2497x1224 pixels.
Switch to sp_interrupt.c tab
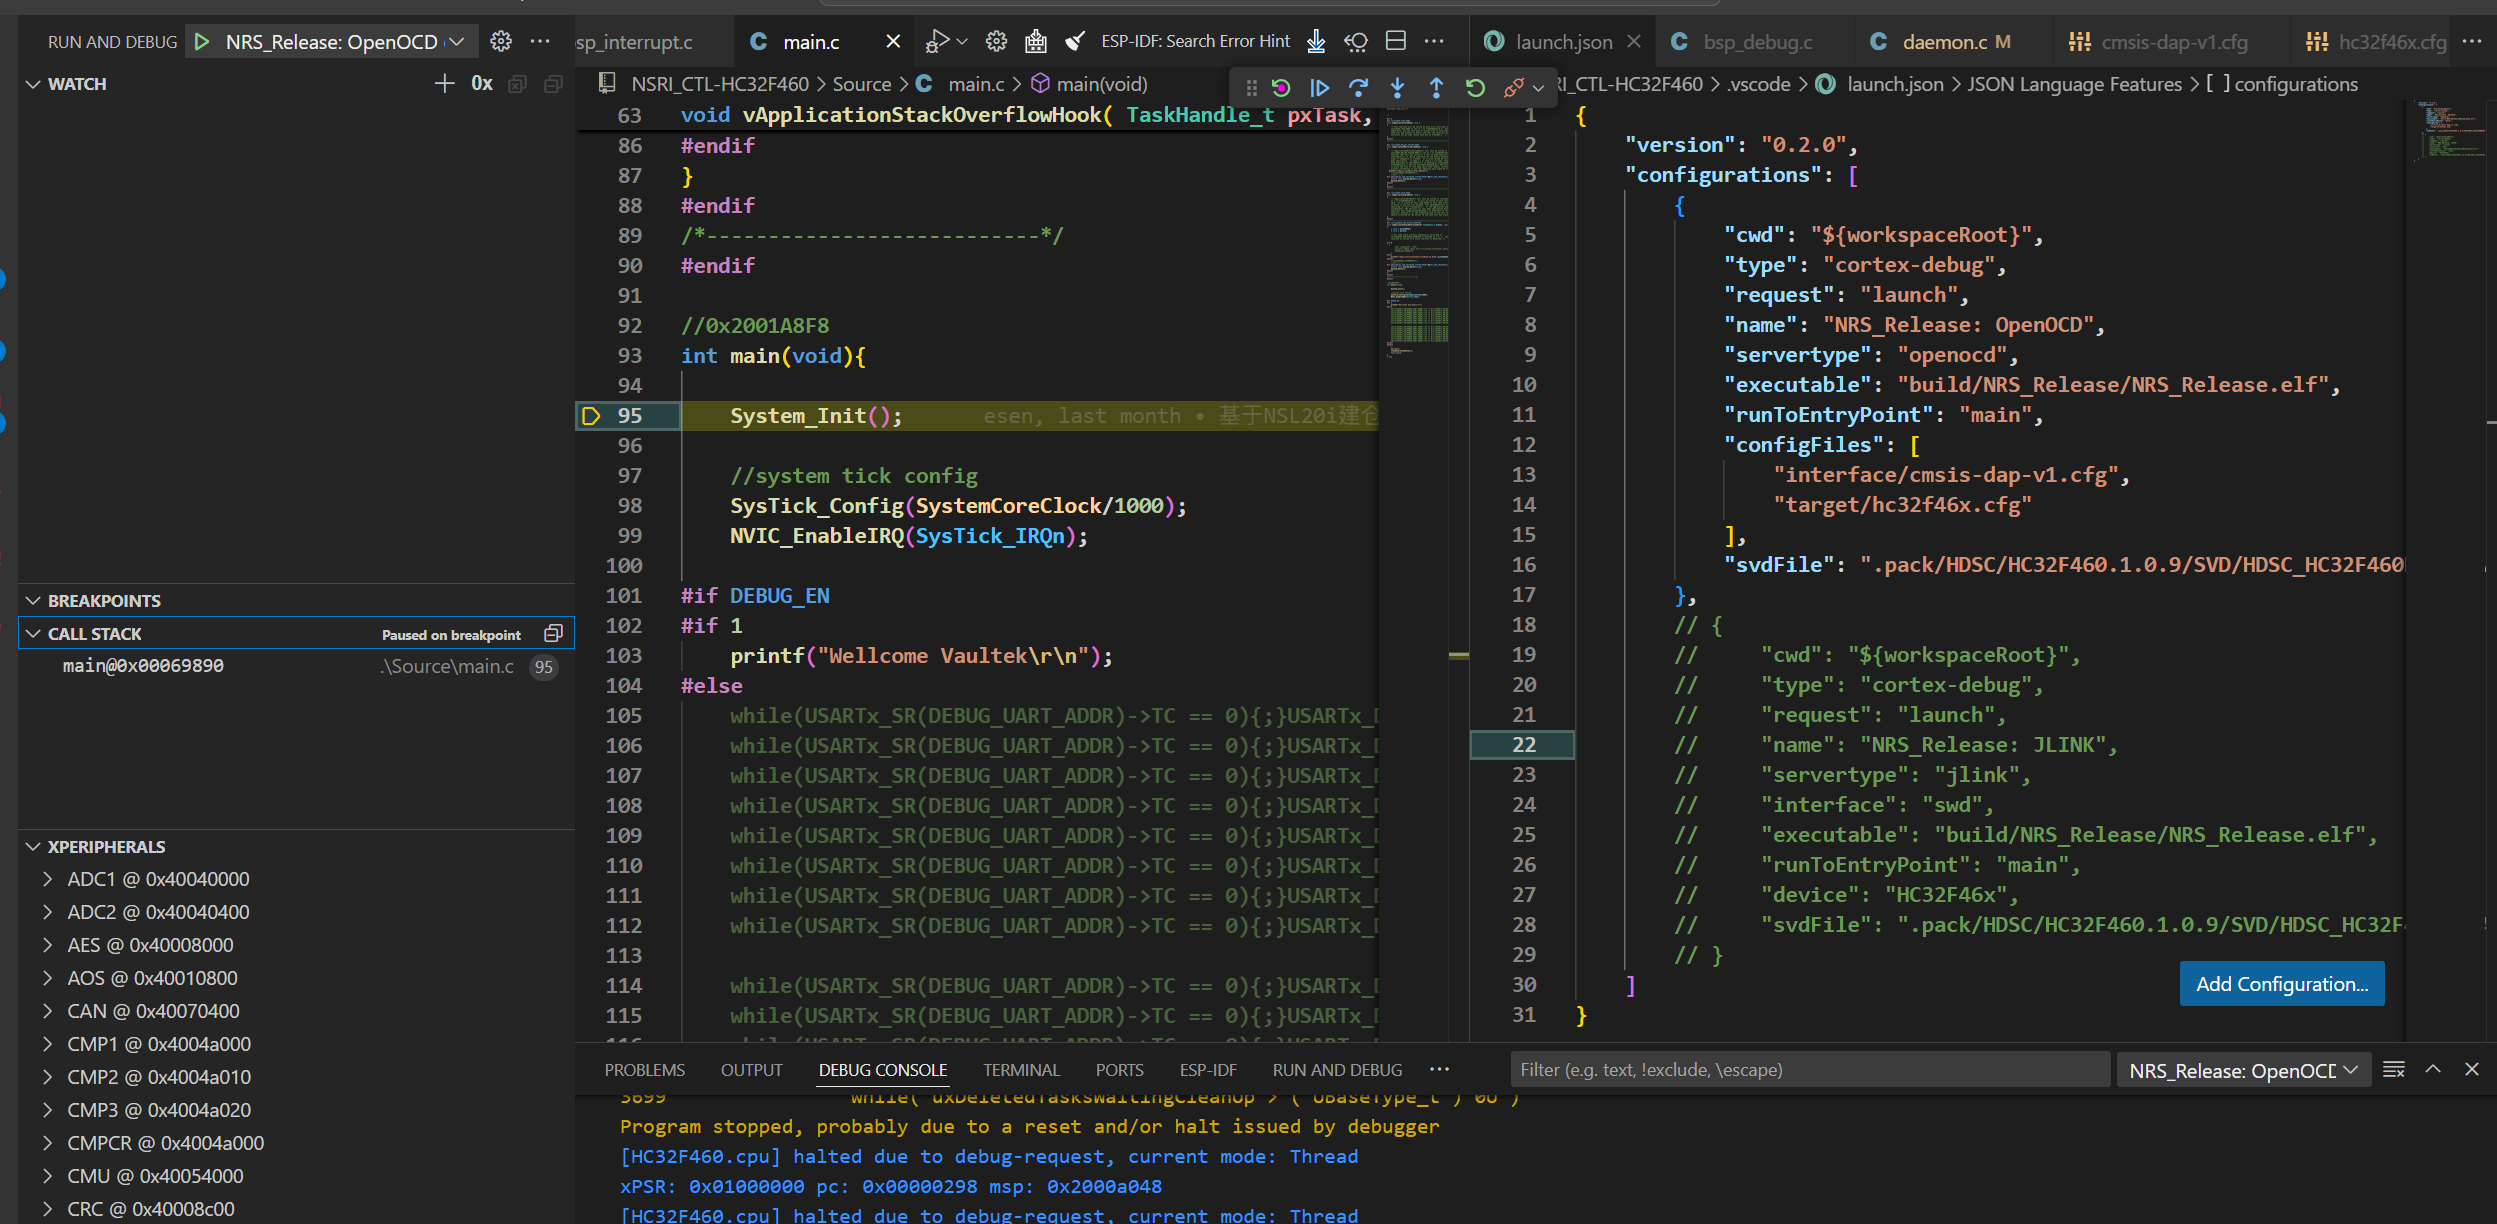point(634,42)
